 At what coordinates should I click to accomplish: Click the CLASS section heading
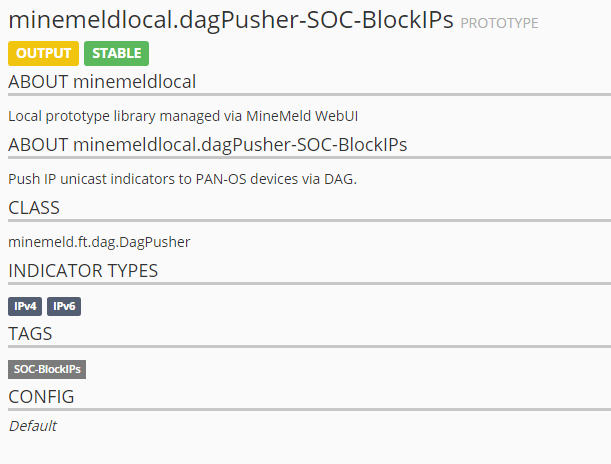(x=34, y=208)
